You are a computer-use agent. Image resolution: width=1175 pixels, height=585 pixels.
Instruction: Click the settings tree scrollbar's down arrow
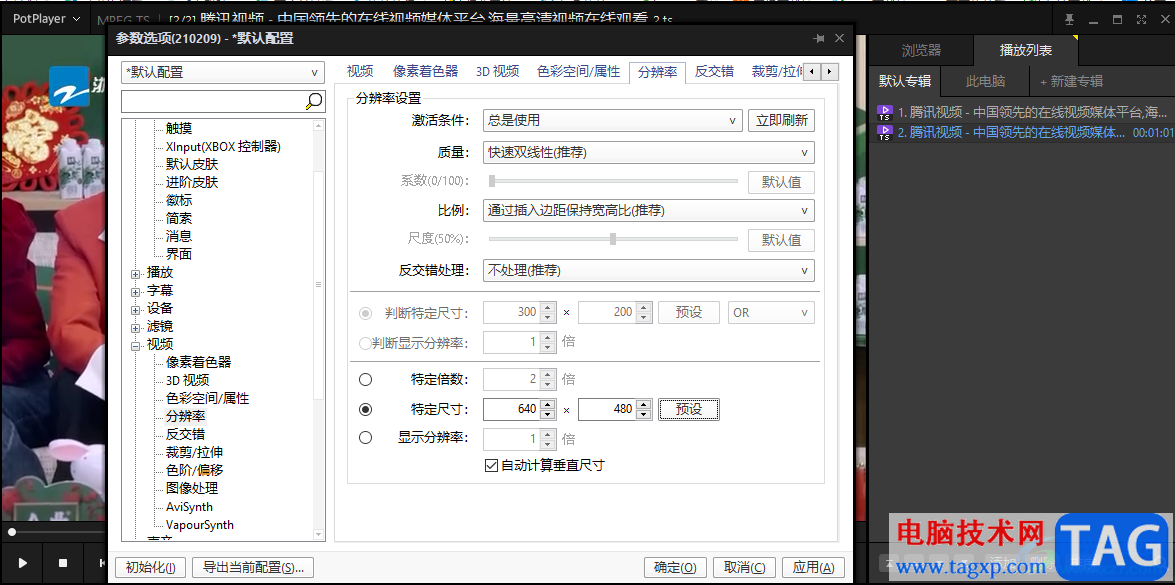(318, 534)
